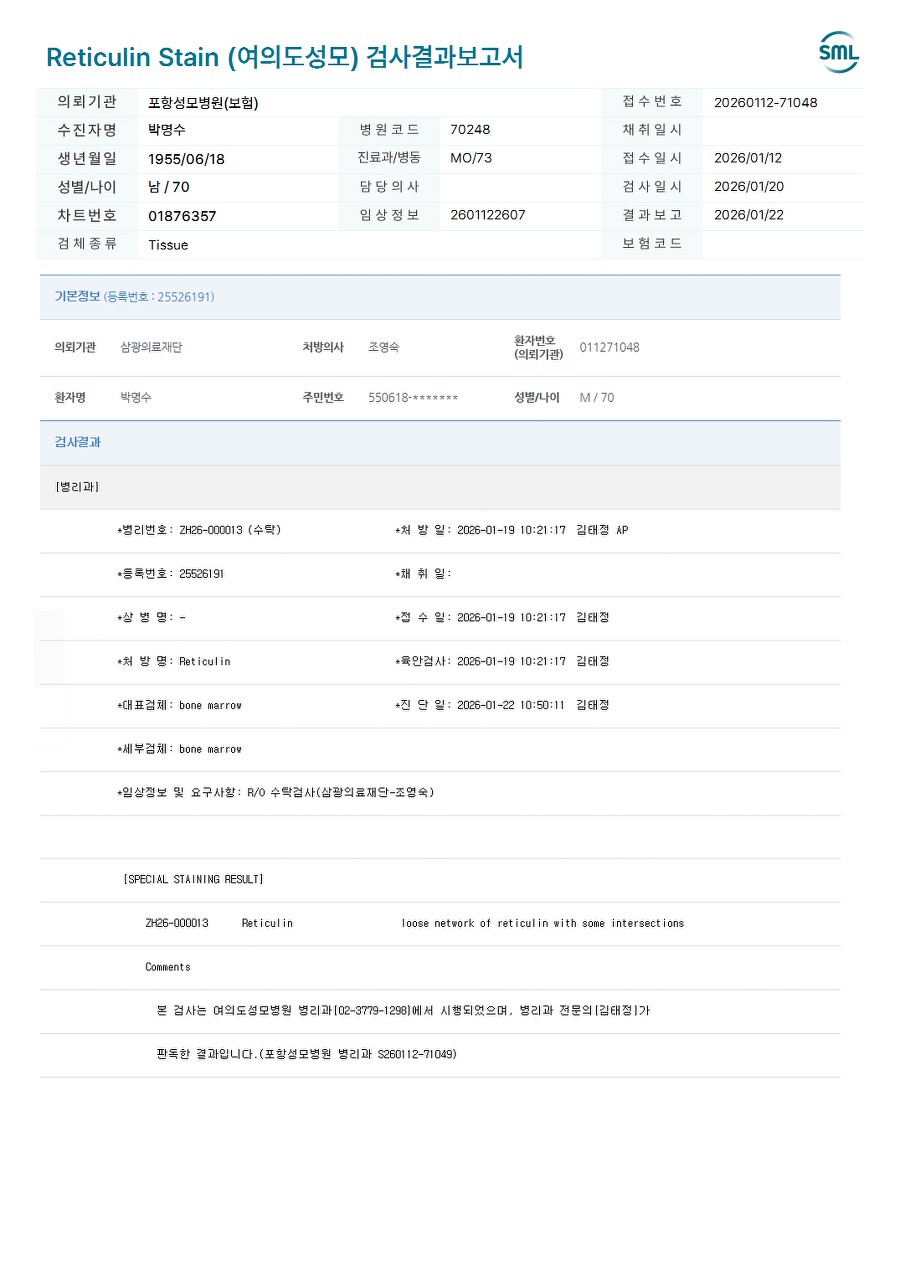
Task: Click the Reticulin stain name in results
Action: pyautogui.click(x=267, y=924)
